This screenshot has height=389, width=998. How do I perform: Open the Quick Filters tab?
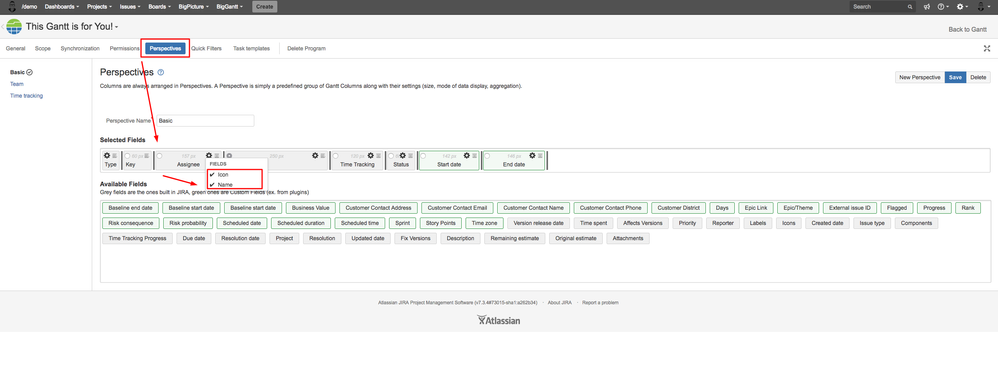click(x=206, y=48)
